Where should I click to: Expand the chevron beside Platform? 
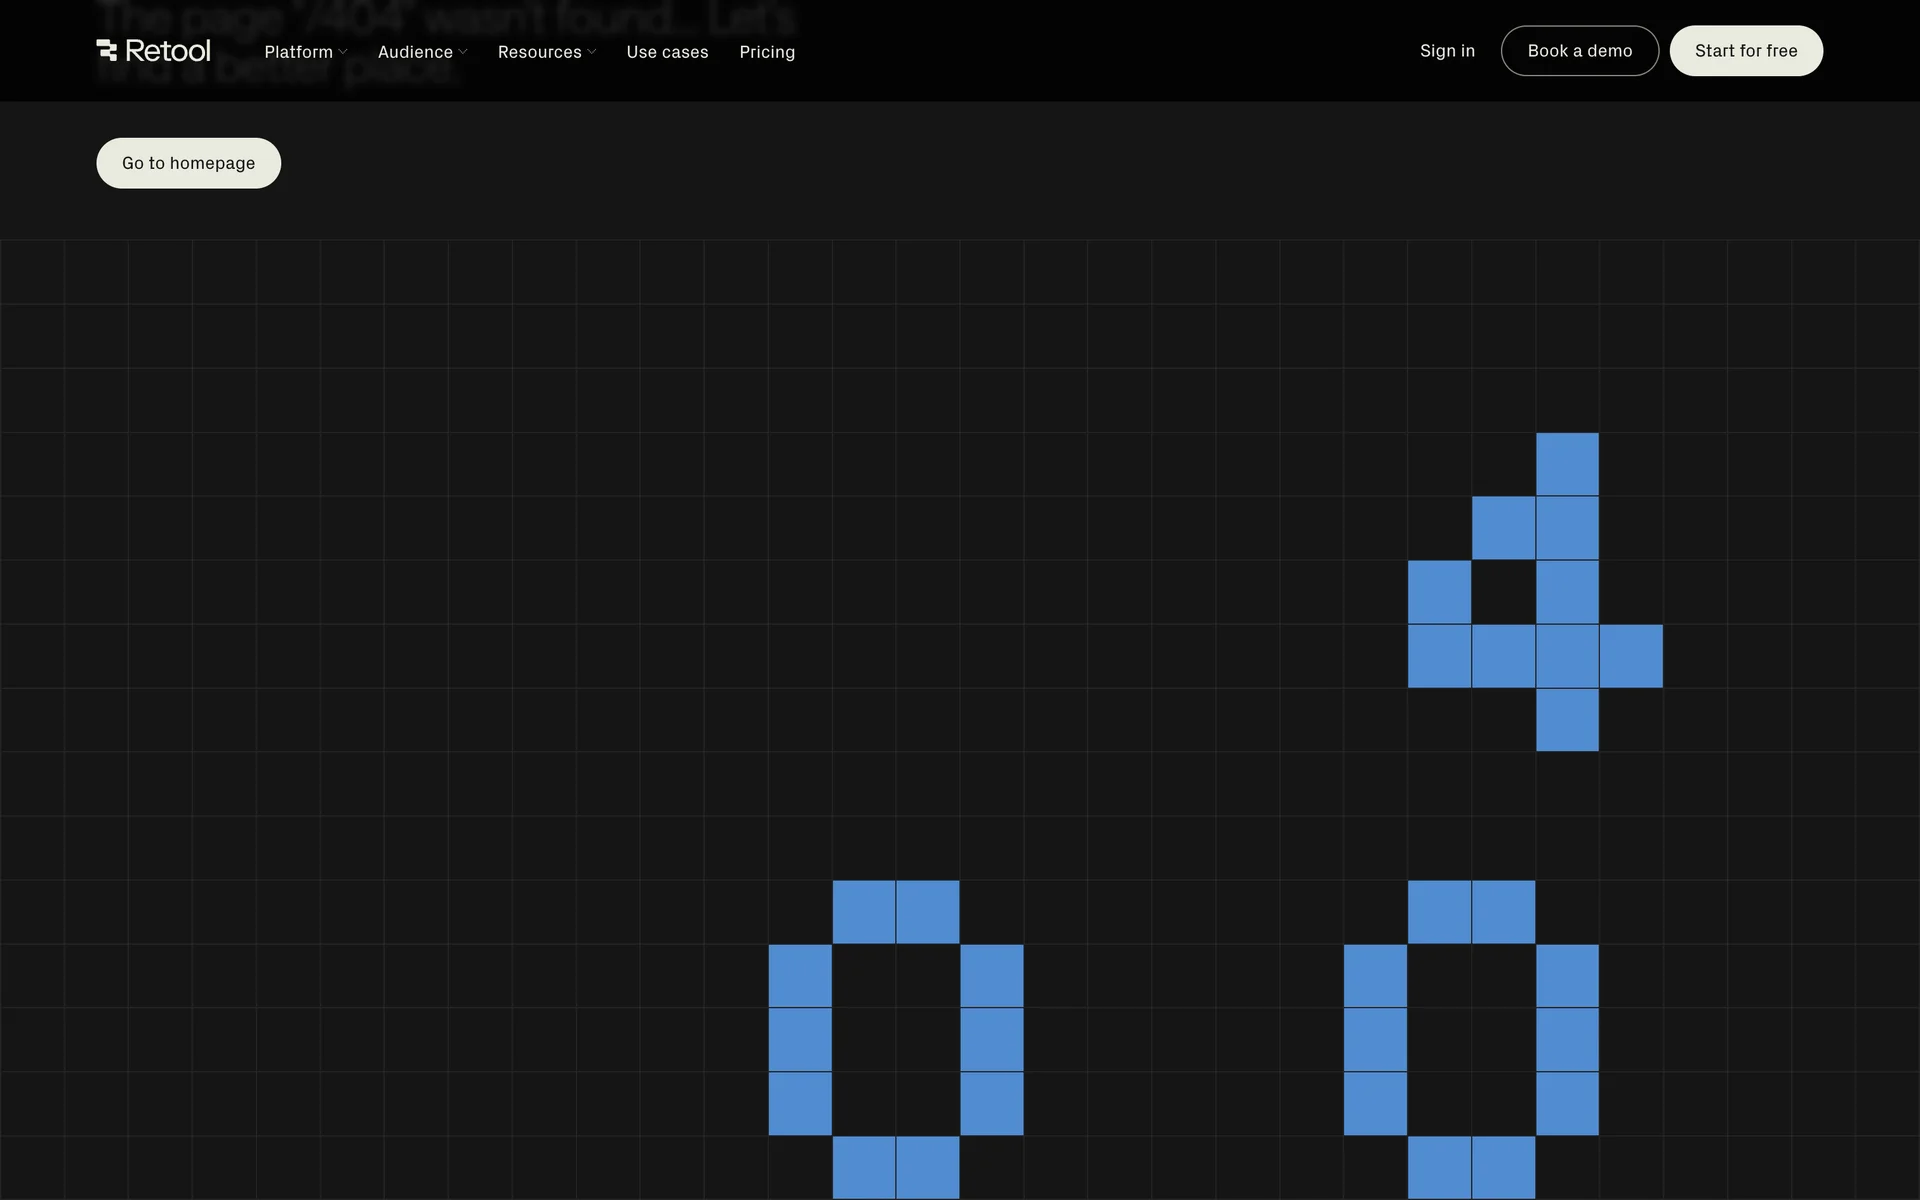(x=343, y=52)
